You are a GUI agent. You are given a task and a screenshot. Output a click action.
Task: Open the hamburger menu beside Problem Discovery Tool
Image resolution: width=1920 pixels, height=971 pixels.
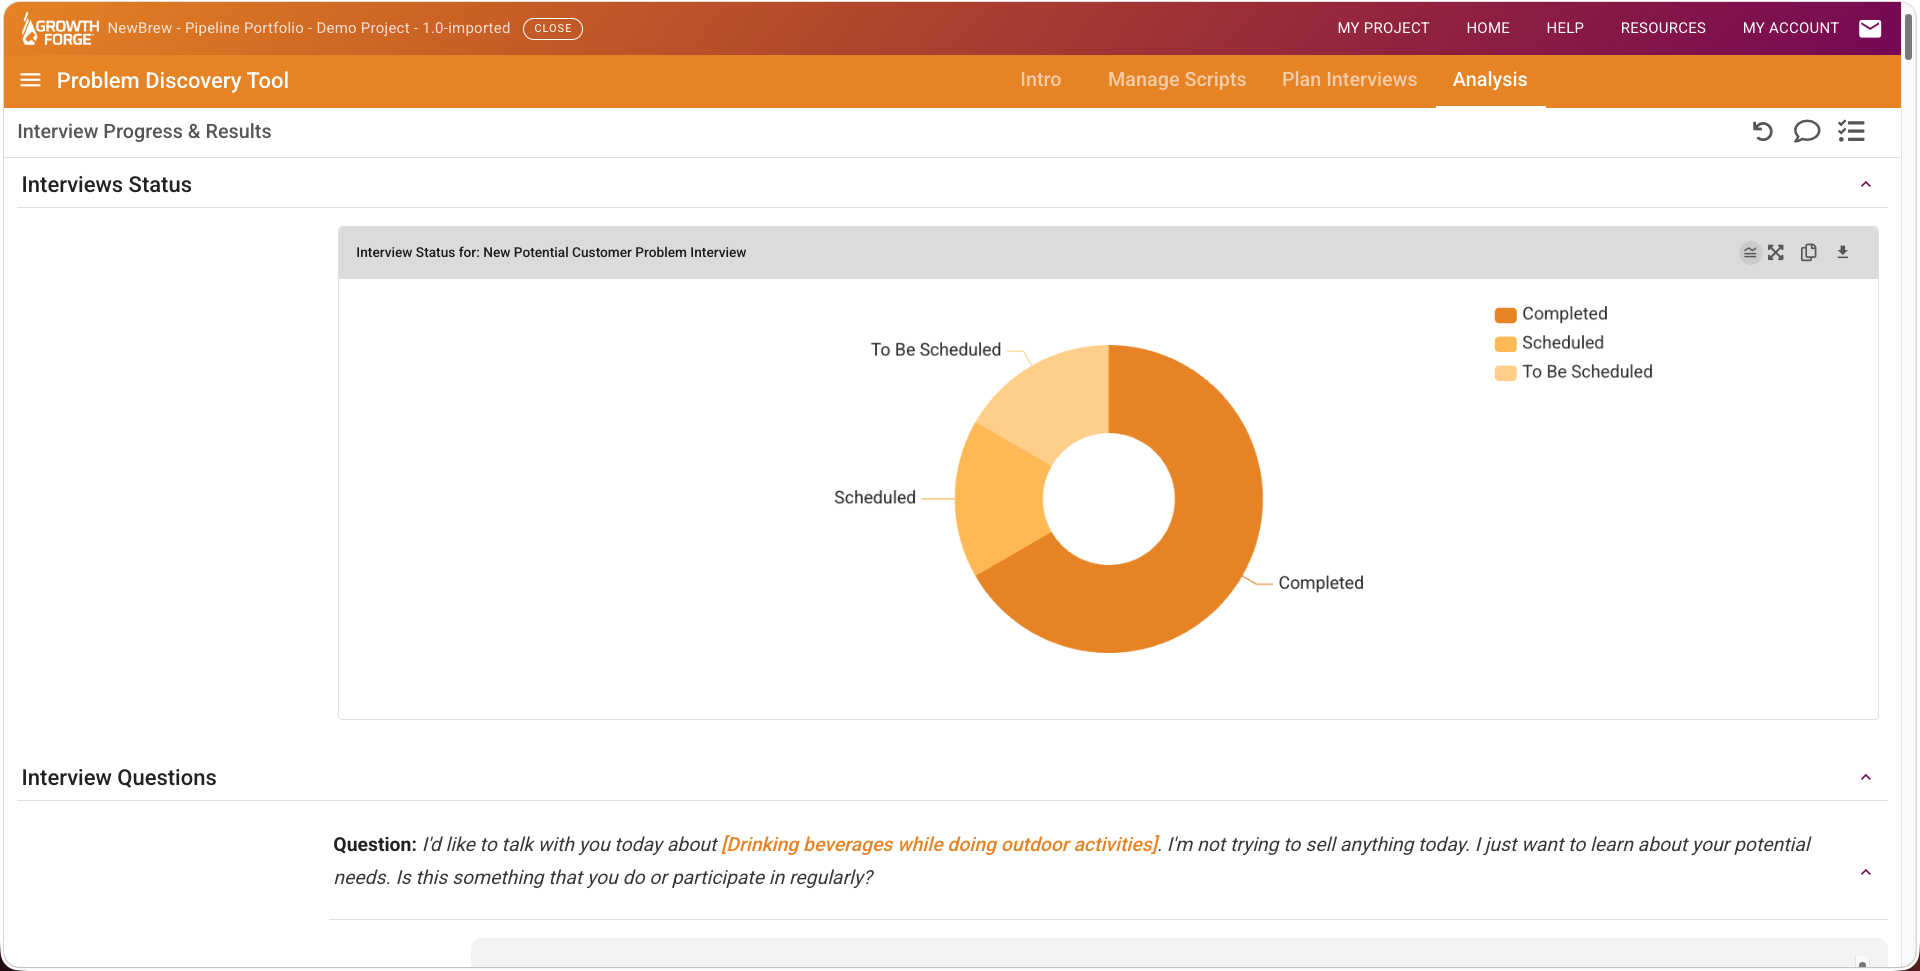[x=31, y=80]
